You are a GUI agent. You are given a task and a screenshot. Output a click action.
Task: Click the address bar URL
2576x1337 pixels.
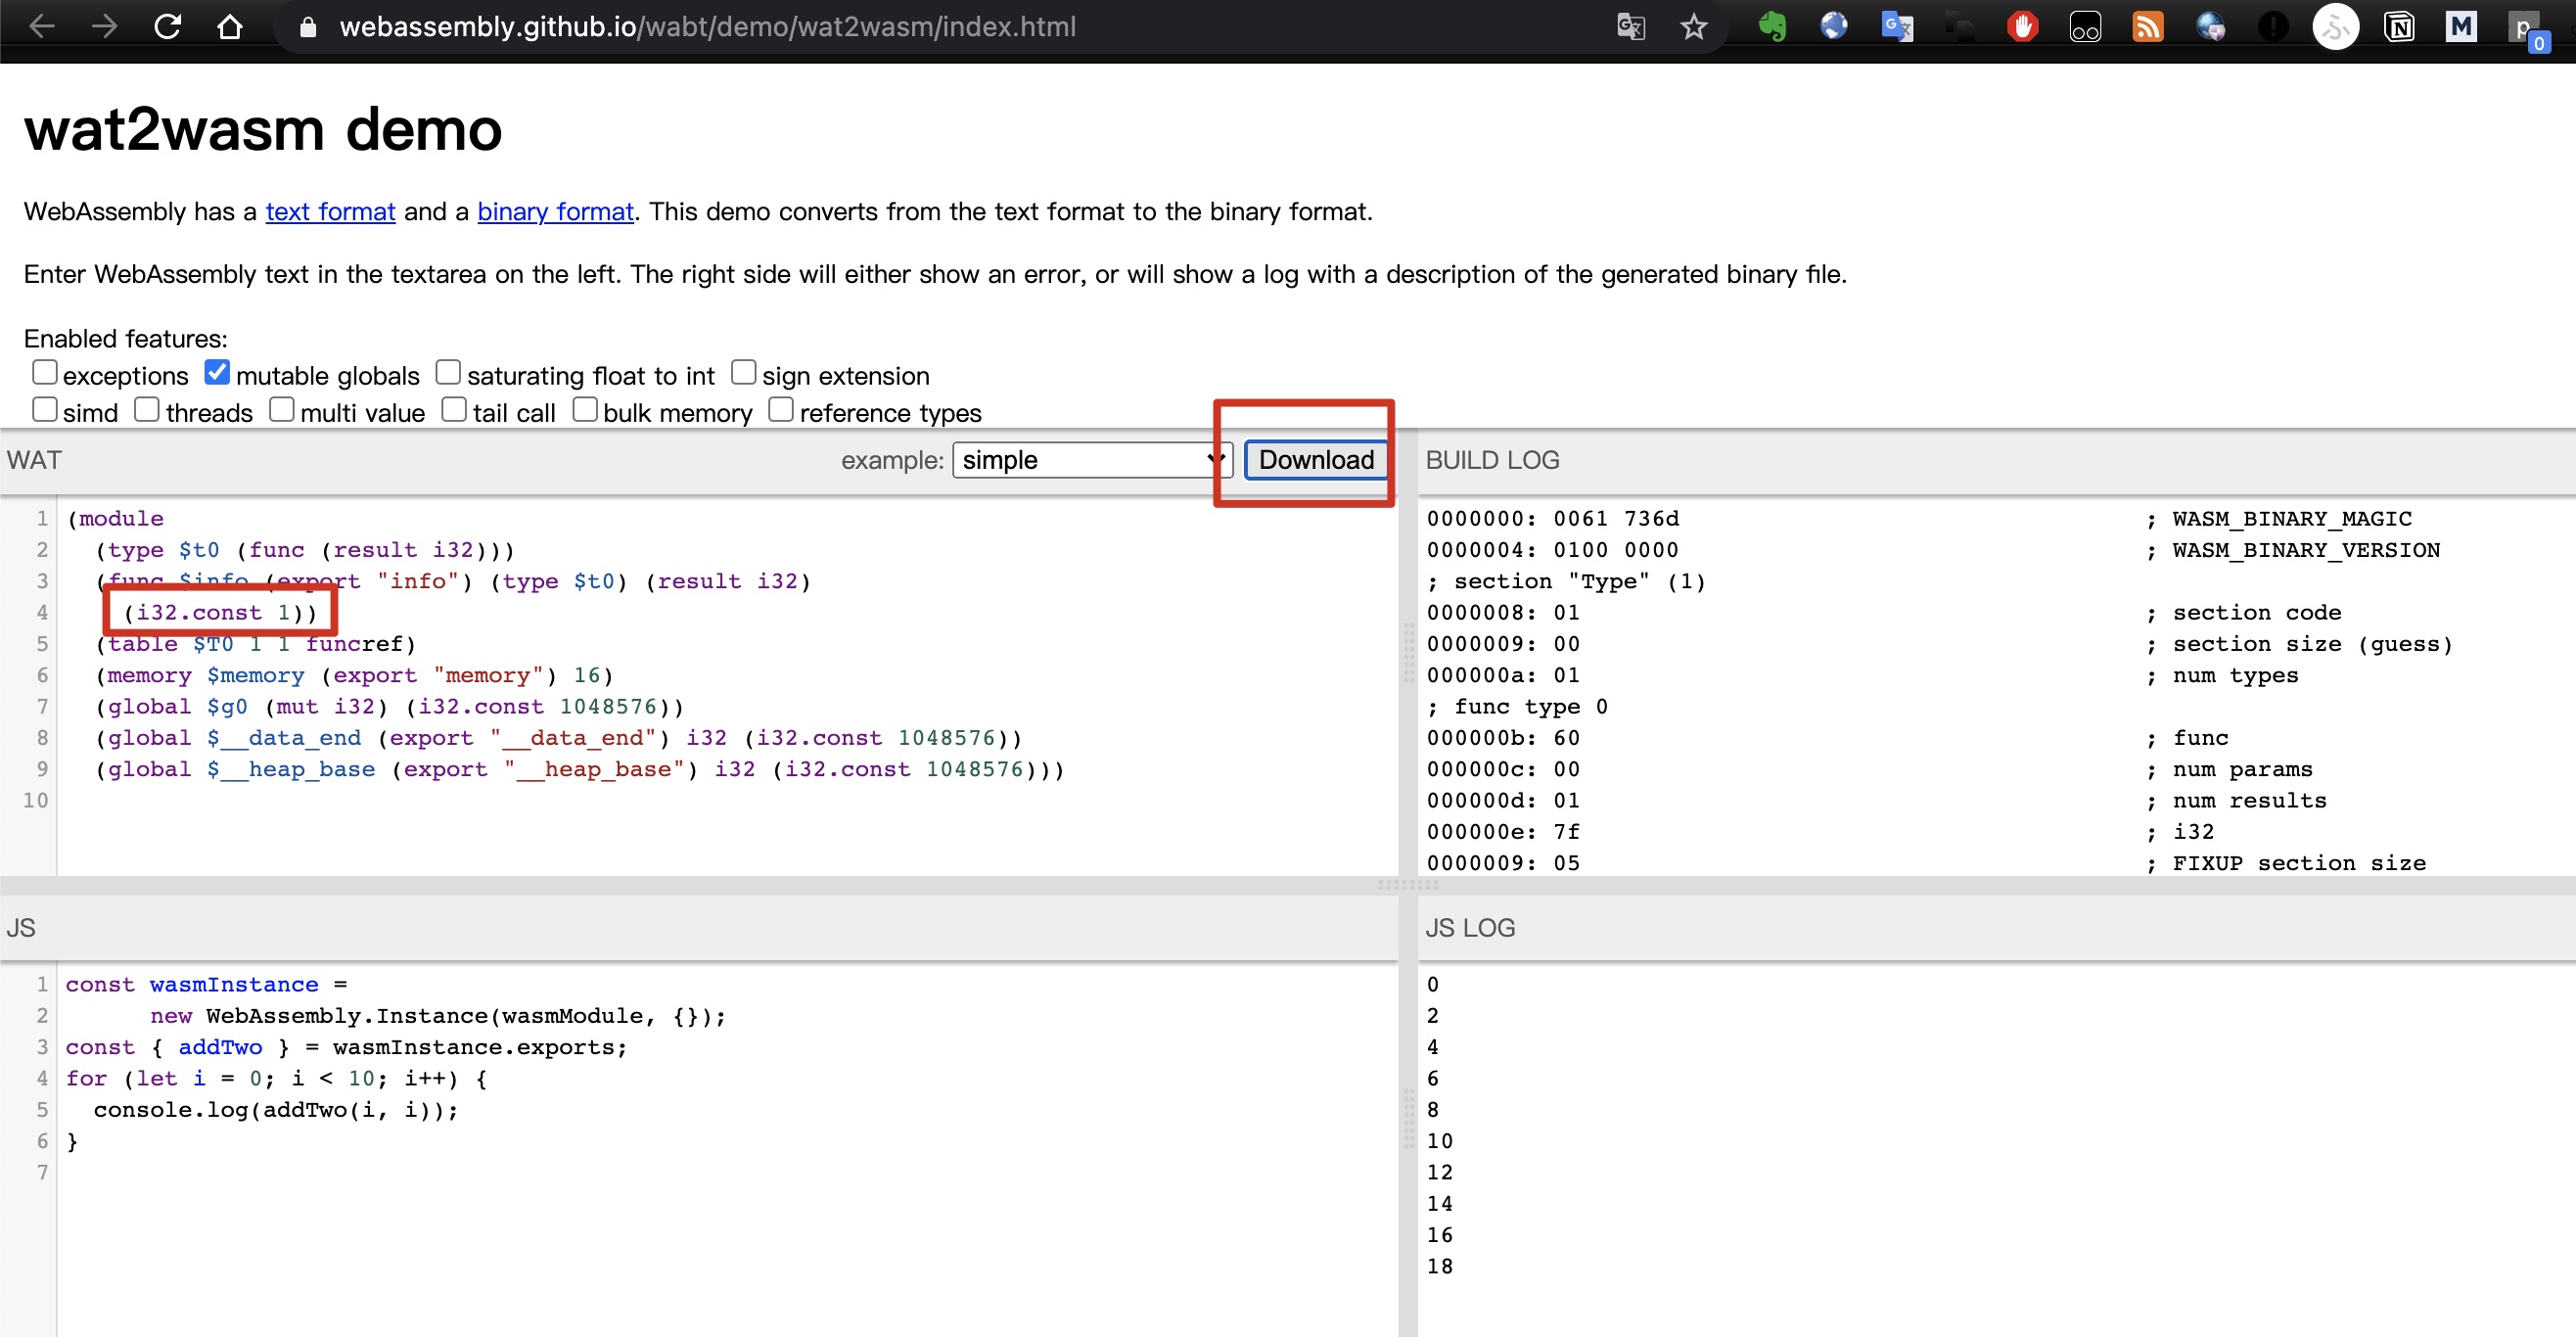click(707, 27)
